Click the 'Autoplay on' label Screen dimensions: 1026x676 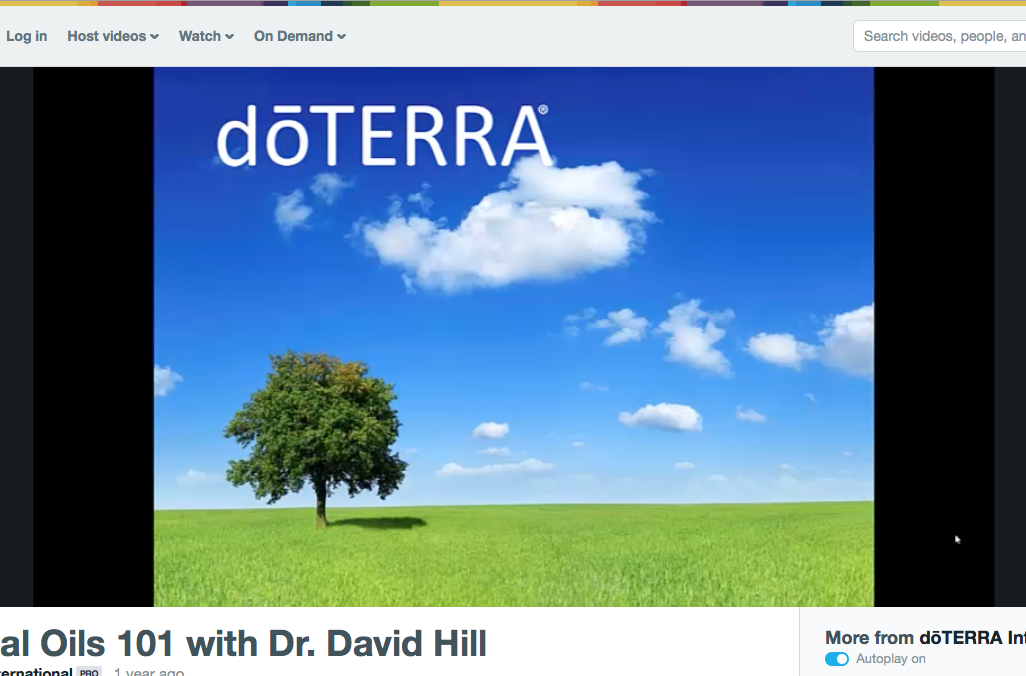891,659
